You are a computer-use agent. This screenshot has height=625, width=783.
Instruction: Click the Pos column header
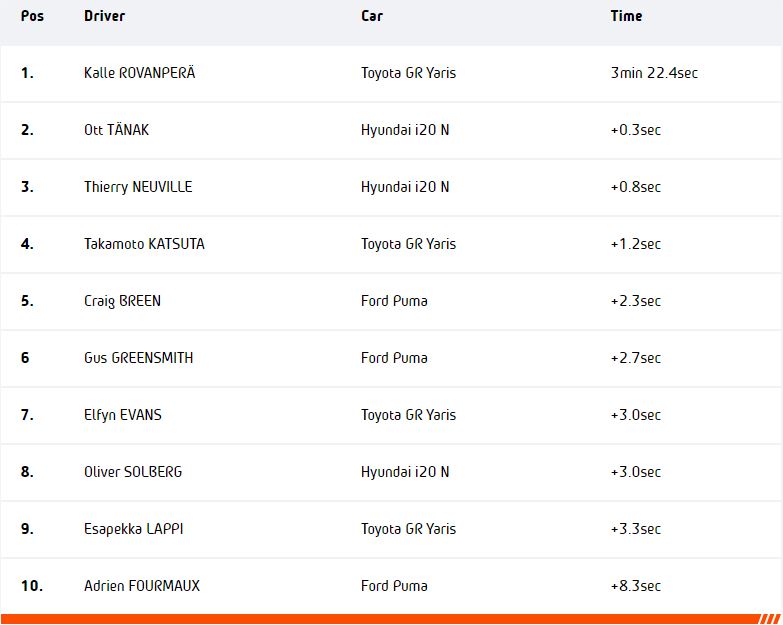[x=32, y=16]
